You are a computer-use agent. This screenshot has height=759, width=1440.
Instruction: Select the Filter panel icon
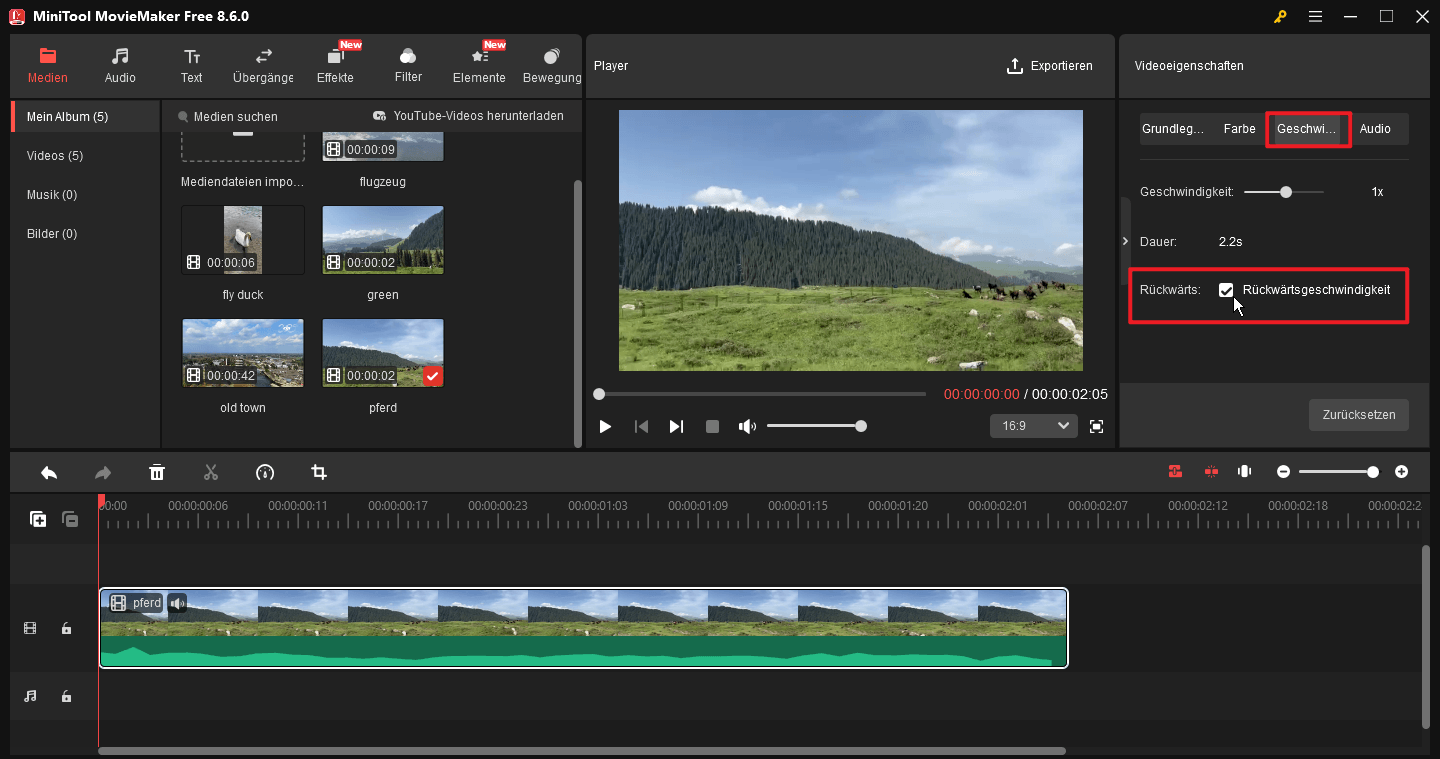pyautogui.click(x=408, y=64)
